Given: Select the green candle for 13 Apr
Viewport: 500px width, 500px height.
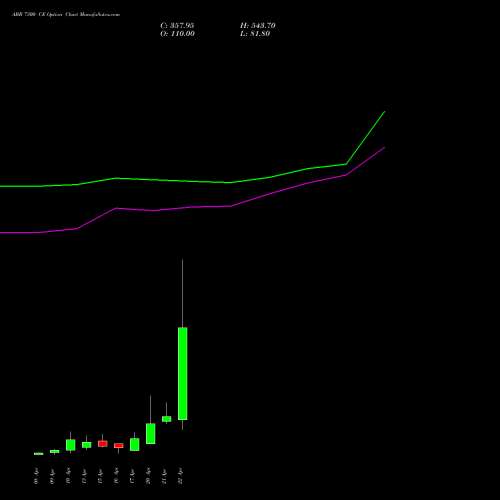Looking at the screenshot, I should [86, 445].
